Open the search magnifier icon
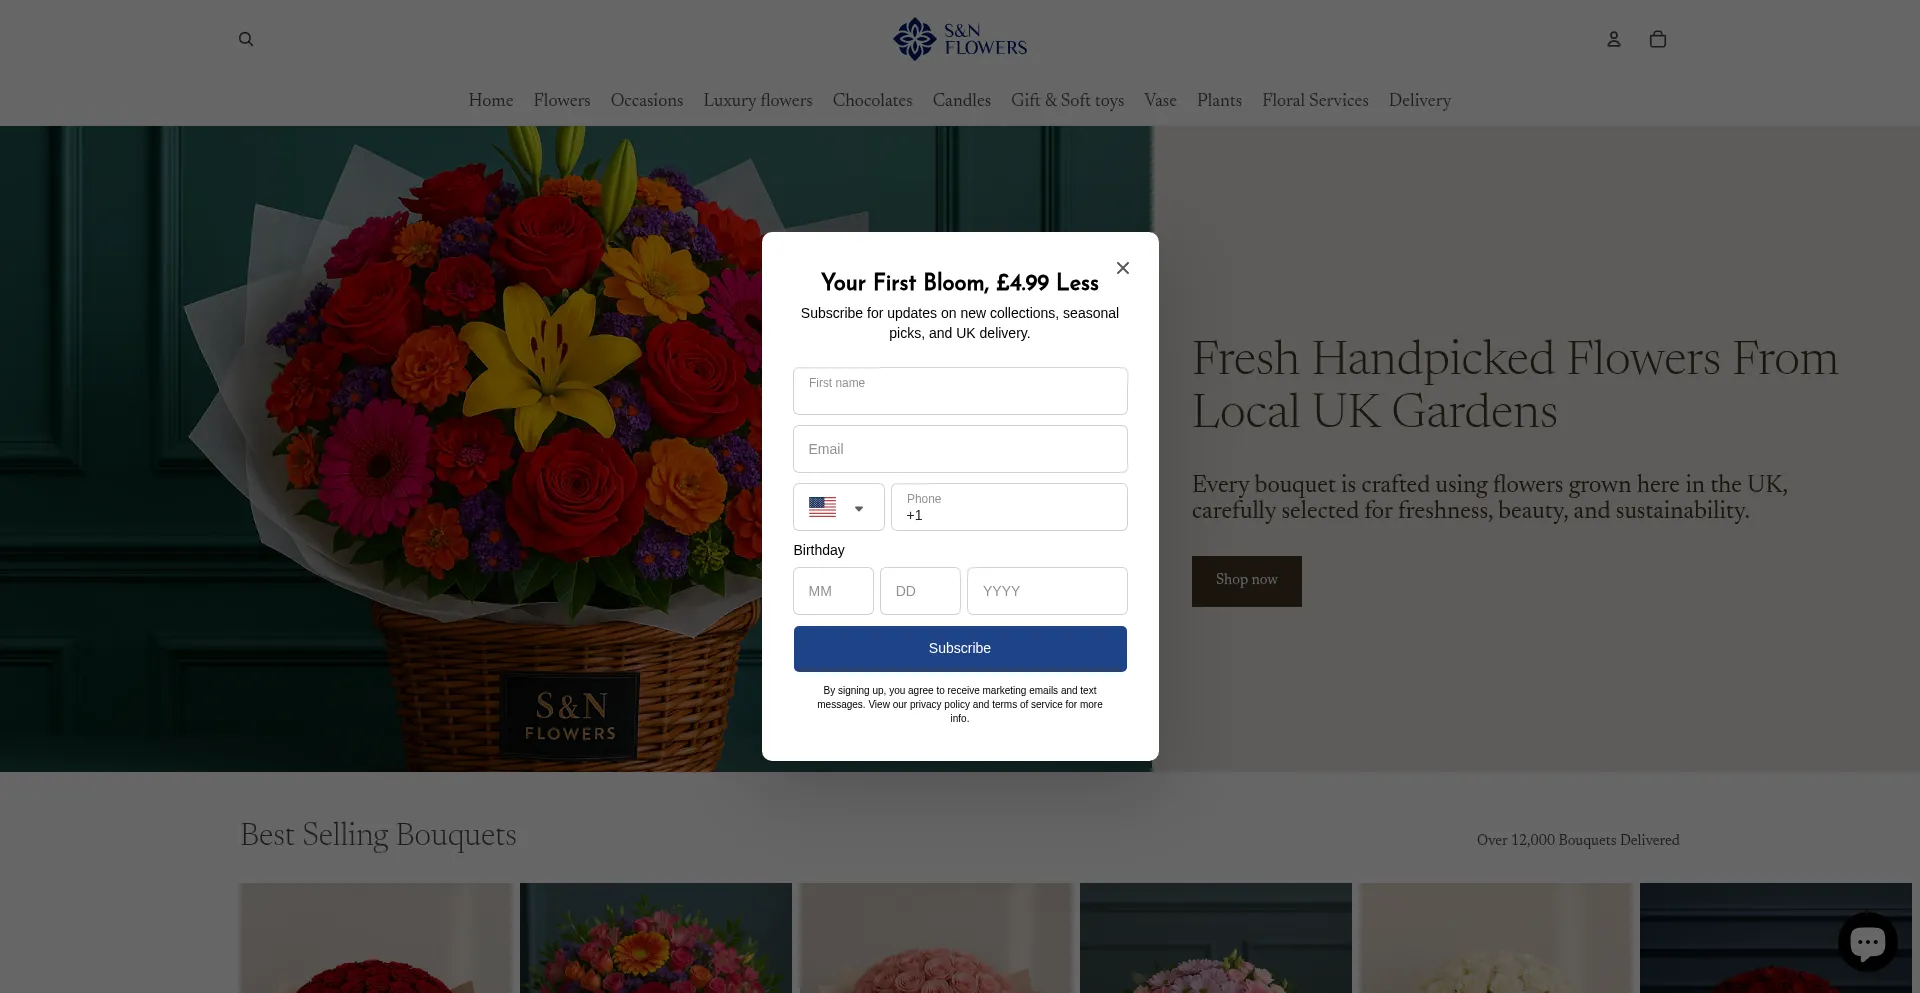 pos(246,40)
